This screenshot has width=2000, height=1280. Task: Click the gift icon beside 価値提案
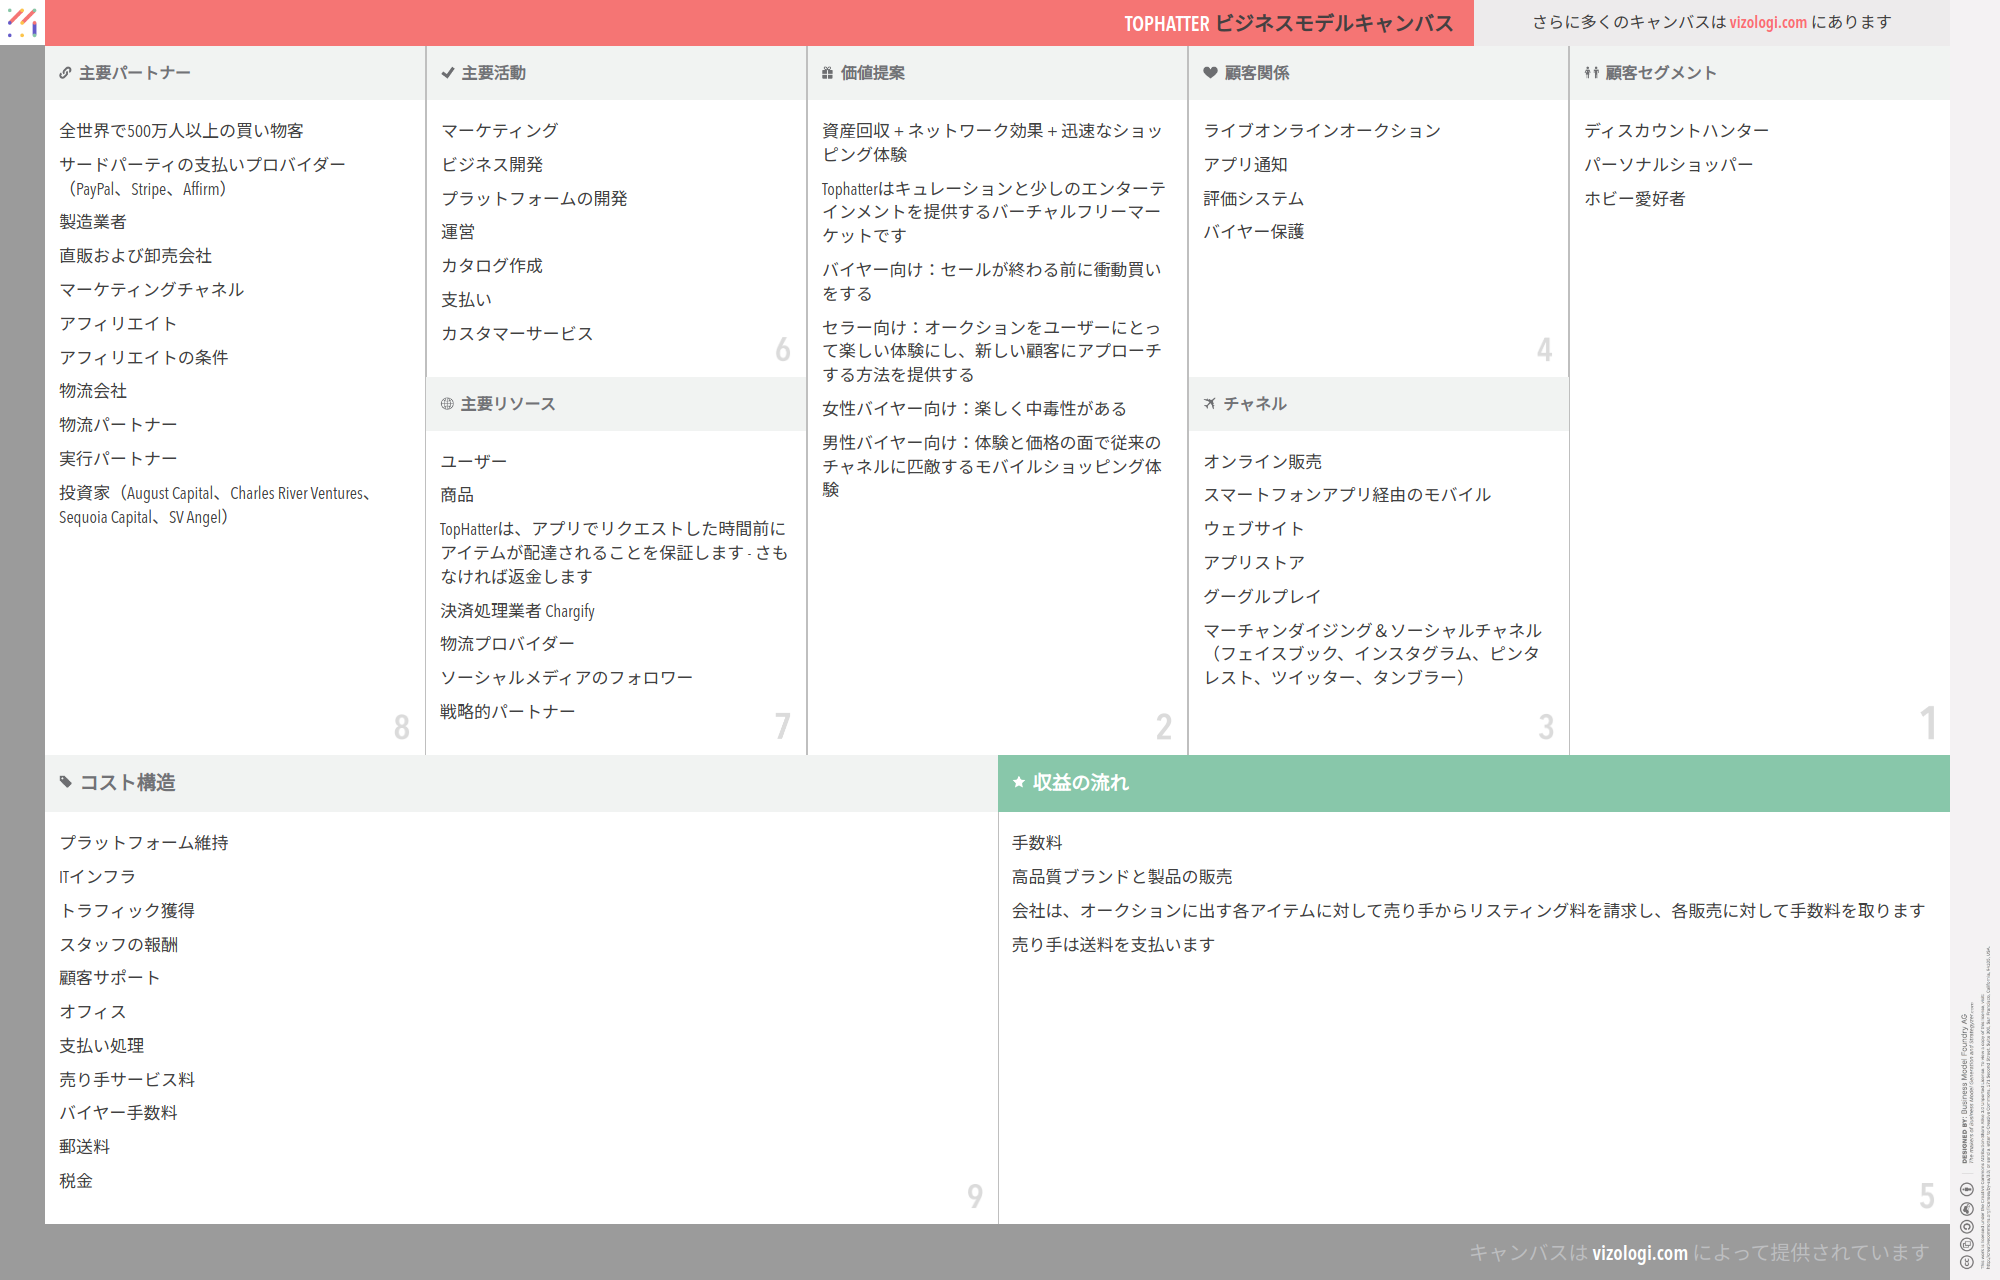pyautogui.click(x=827, y=73)
